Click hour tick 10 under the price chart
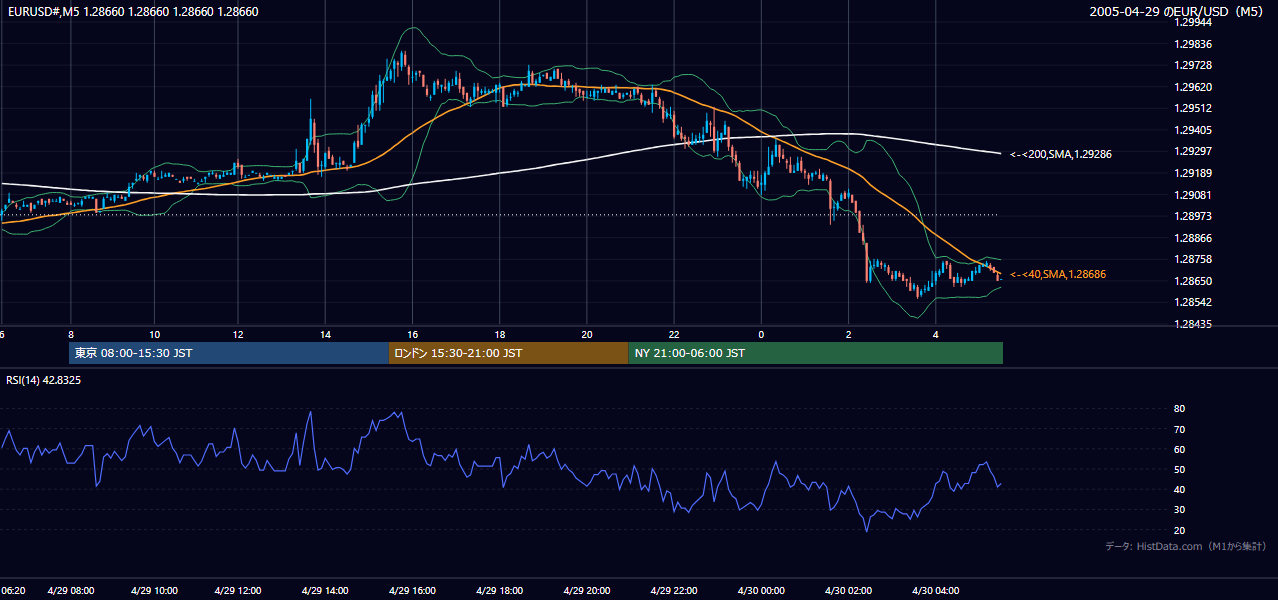Screen dimensions: 1278x600 155,334
